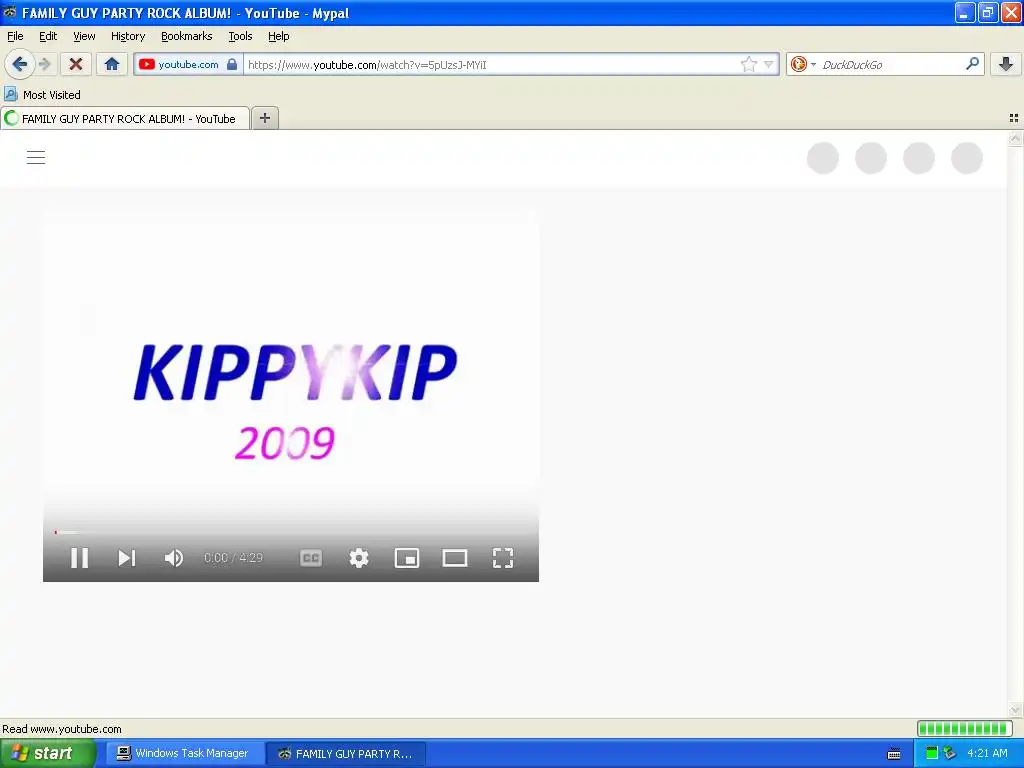Focus the URL address field
Screen dimensions: 1024x768
491,65
